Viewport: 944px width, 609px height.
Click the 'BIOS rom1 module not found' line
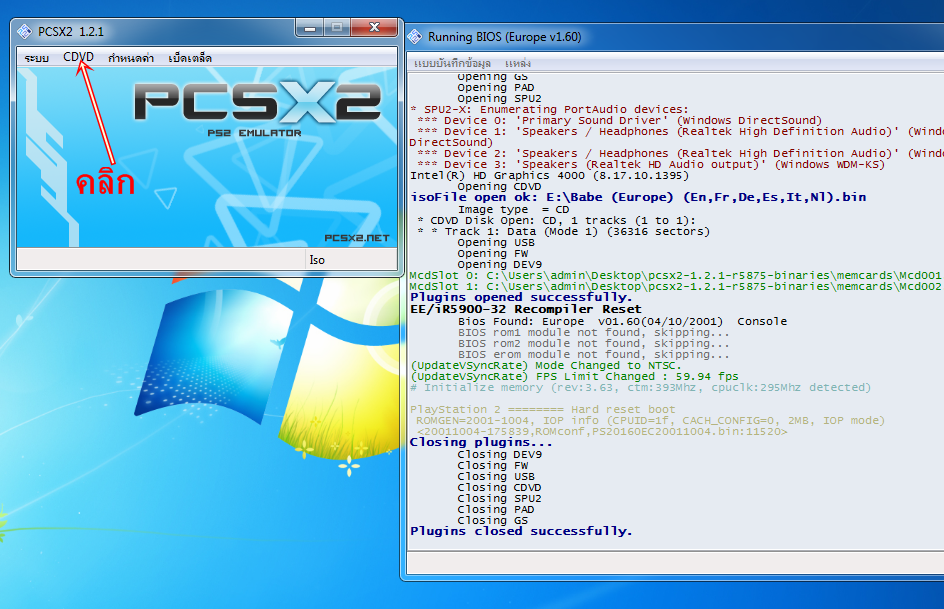[x=594, y=333]
